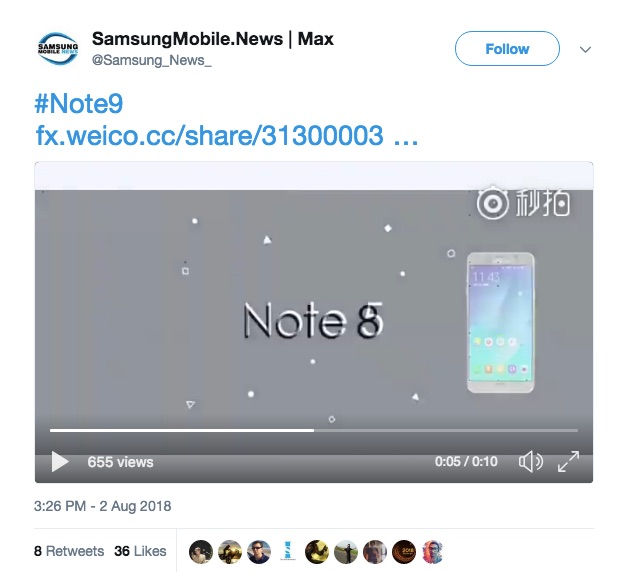Enter fullscreen using the expand arrows icon

click(x=568, y=462)
